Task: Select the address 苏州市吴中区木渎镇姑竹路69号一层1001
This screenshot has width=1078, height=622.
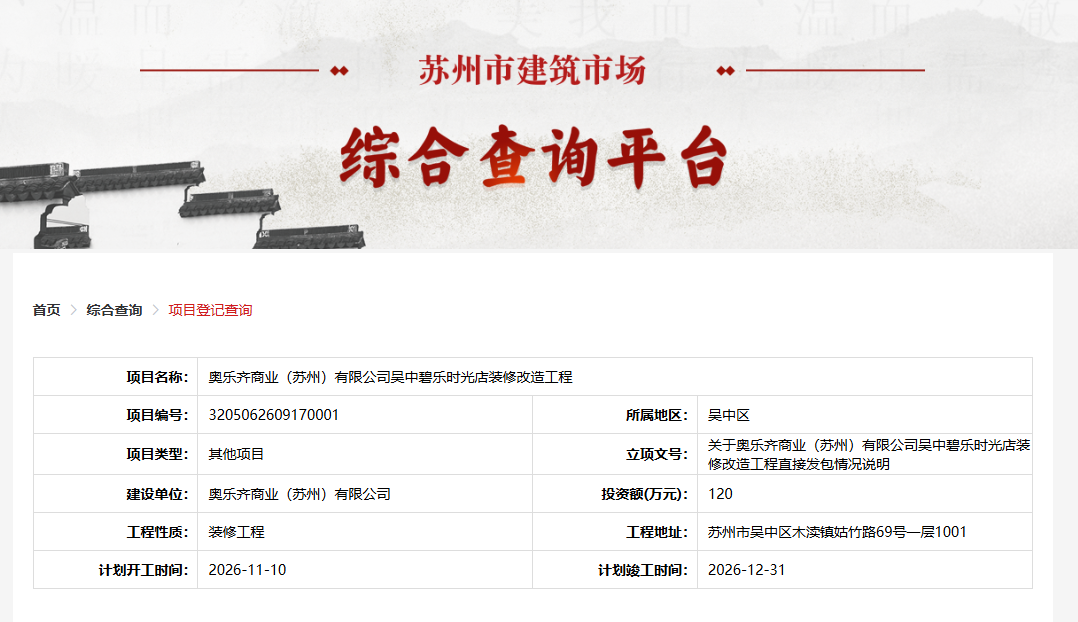Action: [x=837, y=532]
